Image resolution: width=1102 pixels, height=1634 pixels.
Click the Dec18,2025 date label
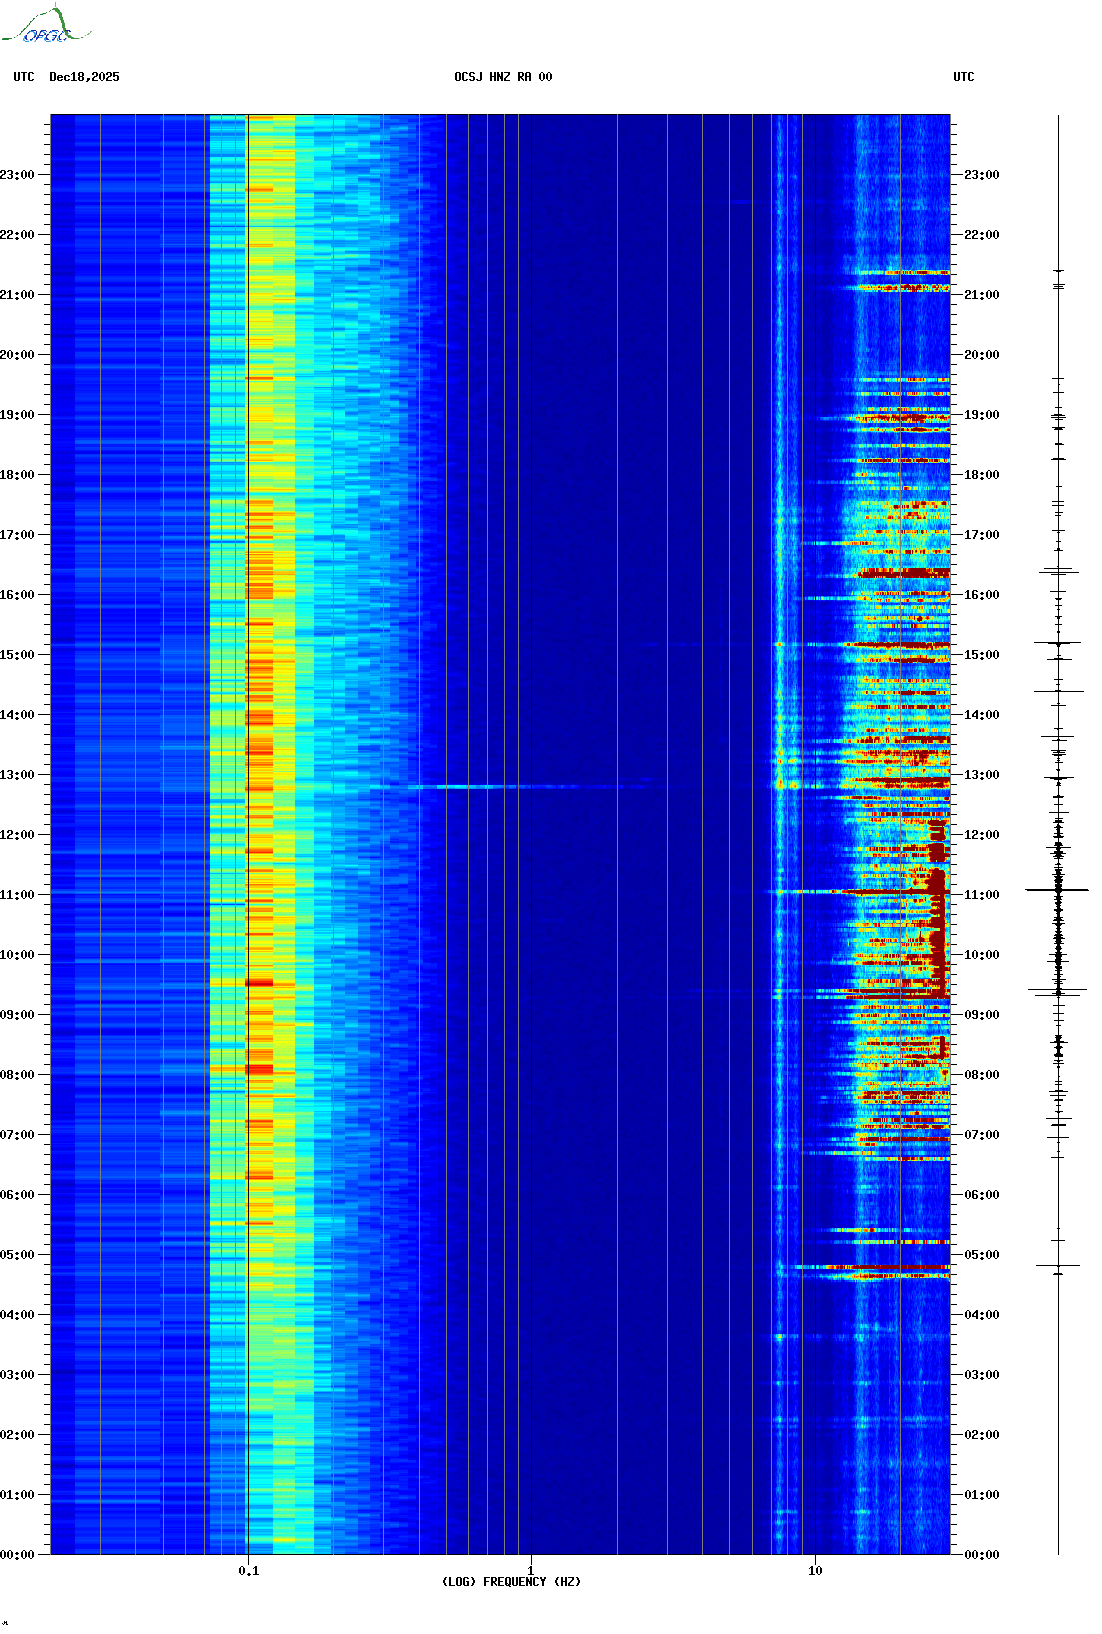(x=84, y=77)
